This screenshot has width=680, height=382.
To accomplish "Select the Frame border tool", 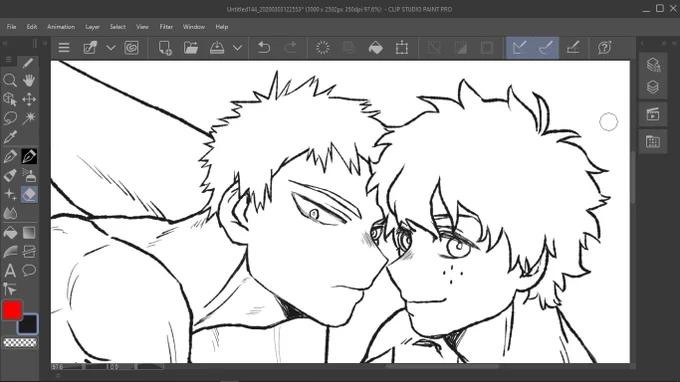I will [29, 251].
